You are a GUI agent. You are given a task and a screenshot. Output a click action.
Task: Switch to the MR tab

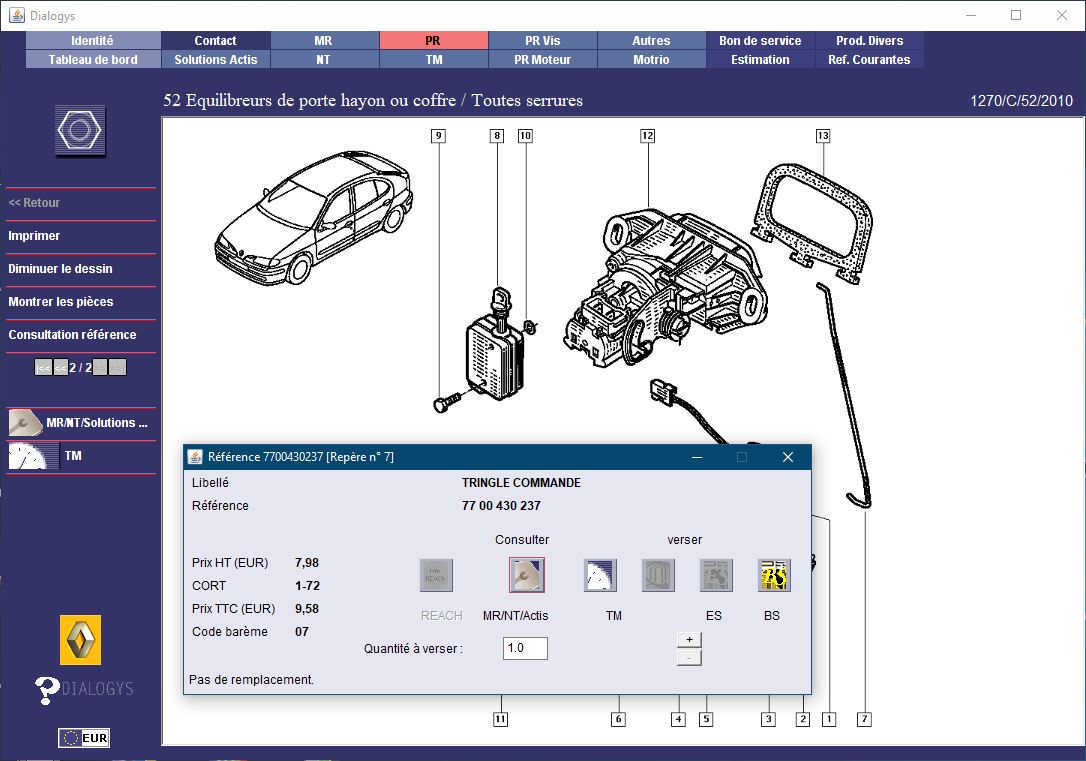(x=324, y=41)
